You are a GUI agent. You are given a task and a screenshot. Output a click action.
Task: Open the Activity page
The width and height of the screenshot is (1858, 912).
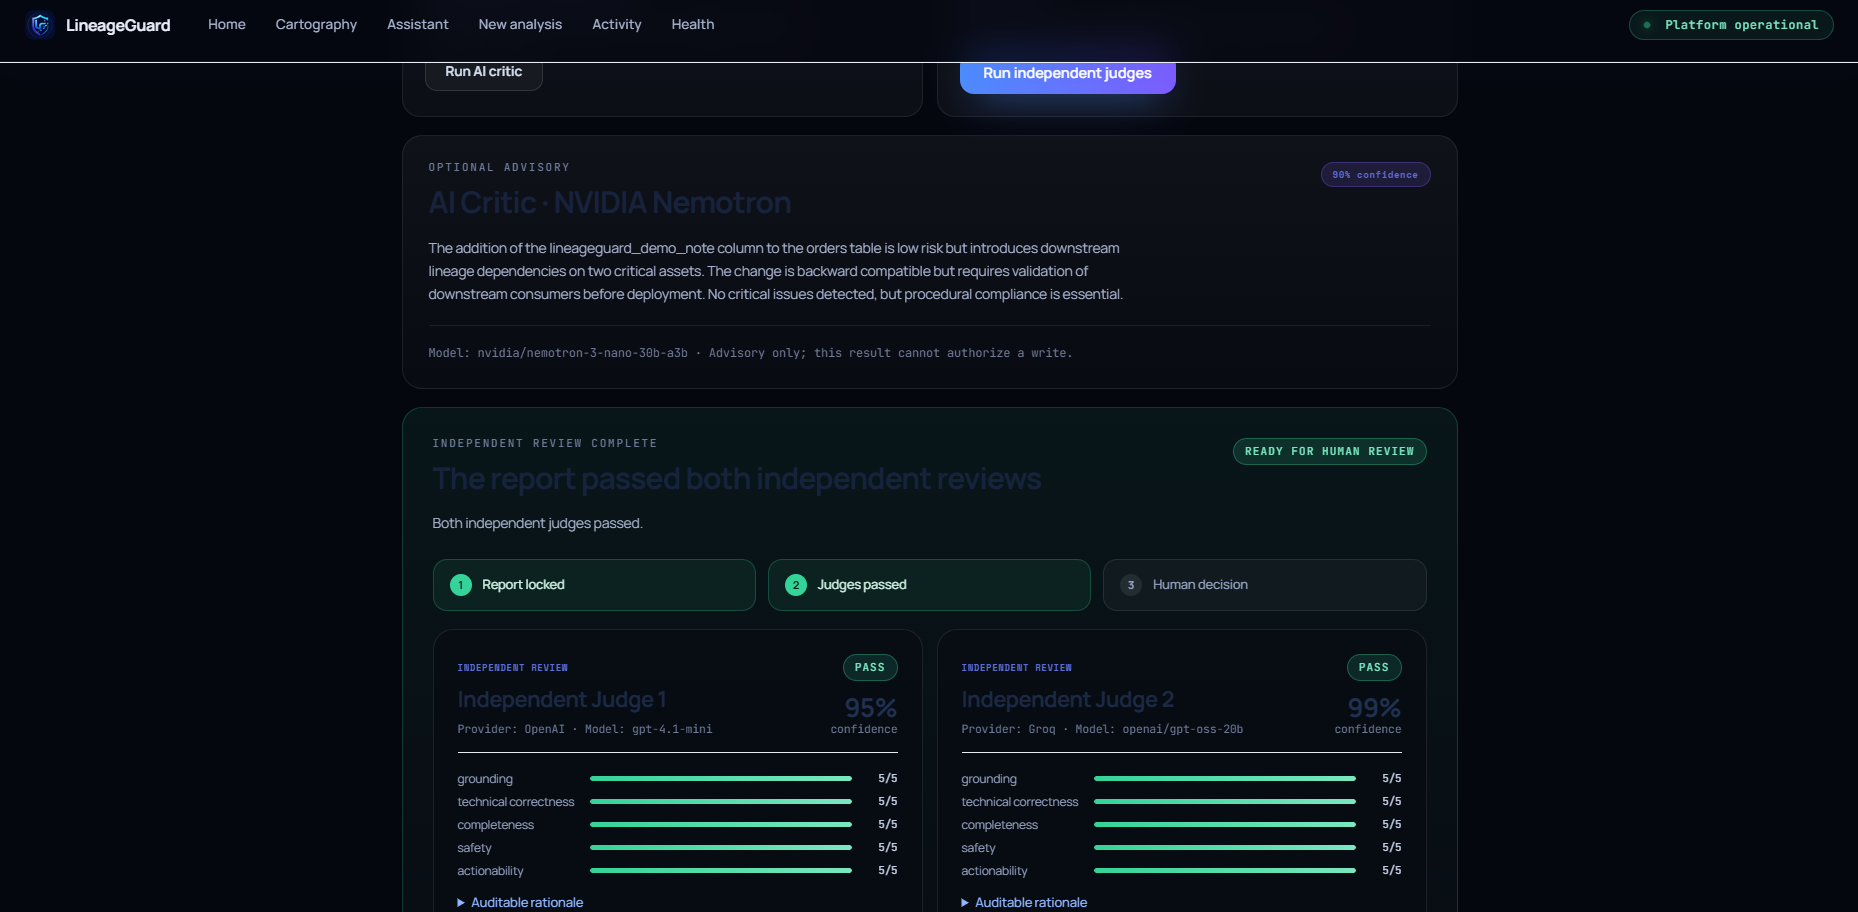click(x=617, y=24)
